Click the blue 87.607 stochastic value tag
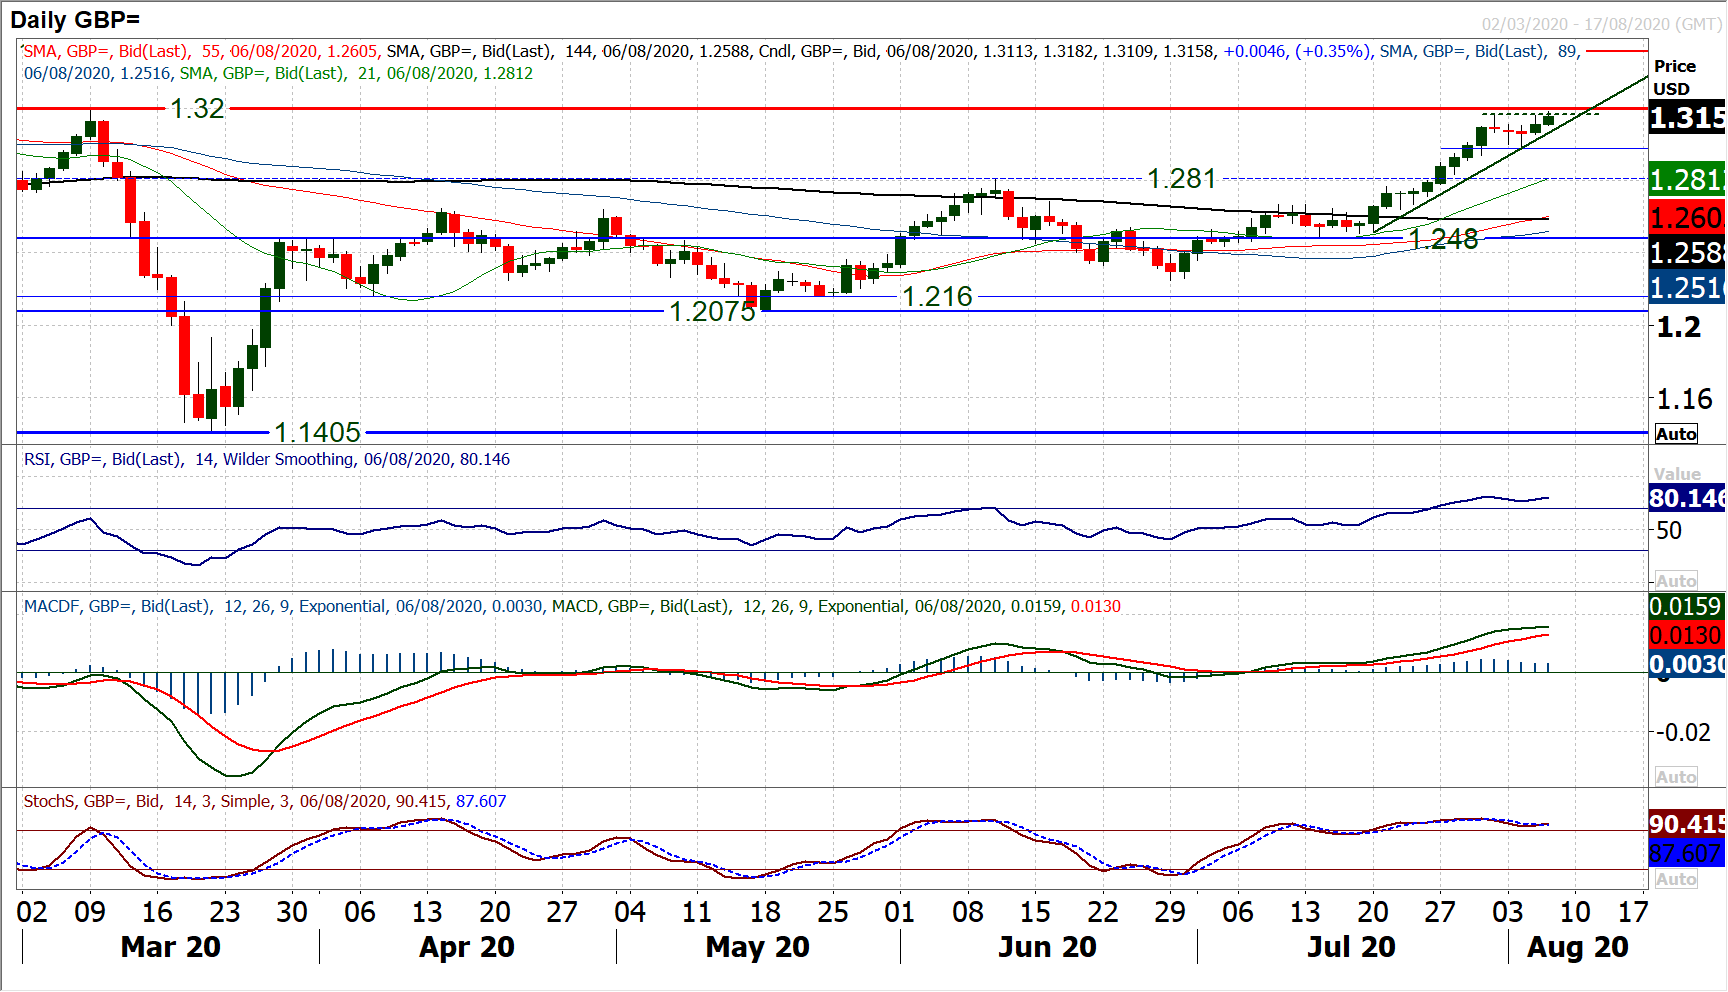Viewport: 1728px width, 992px height. pyautogui.click(x=1686, y=853)
